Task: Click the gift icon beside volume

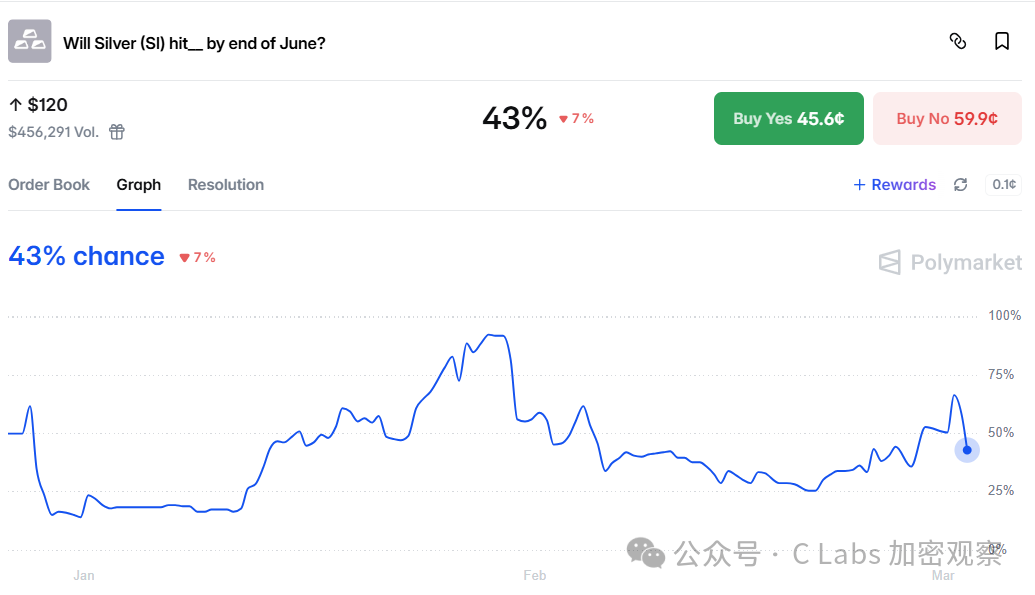Action: click(117, 132)
